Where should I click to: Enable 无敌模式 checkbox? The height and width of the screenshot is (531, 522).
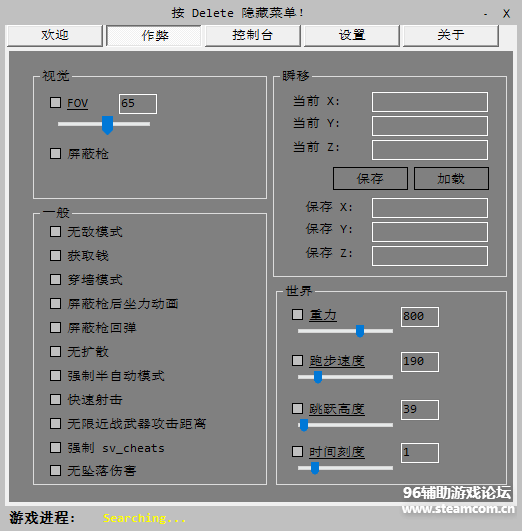point(56,232)
